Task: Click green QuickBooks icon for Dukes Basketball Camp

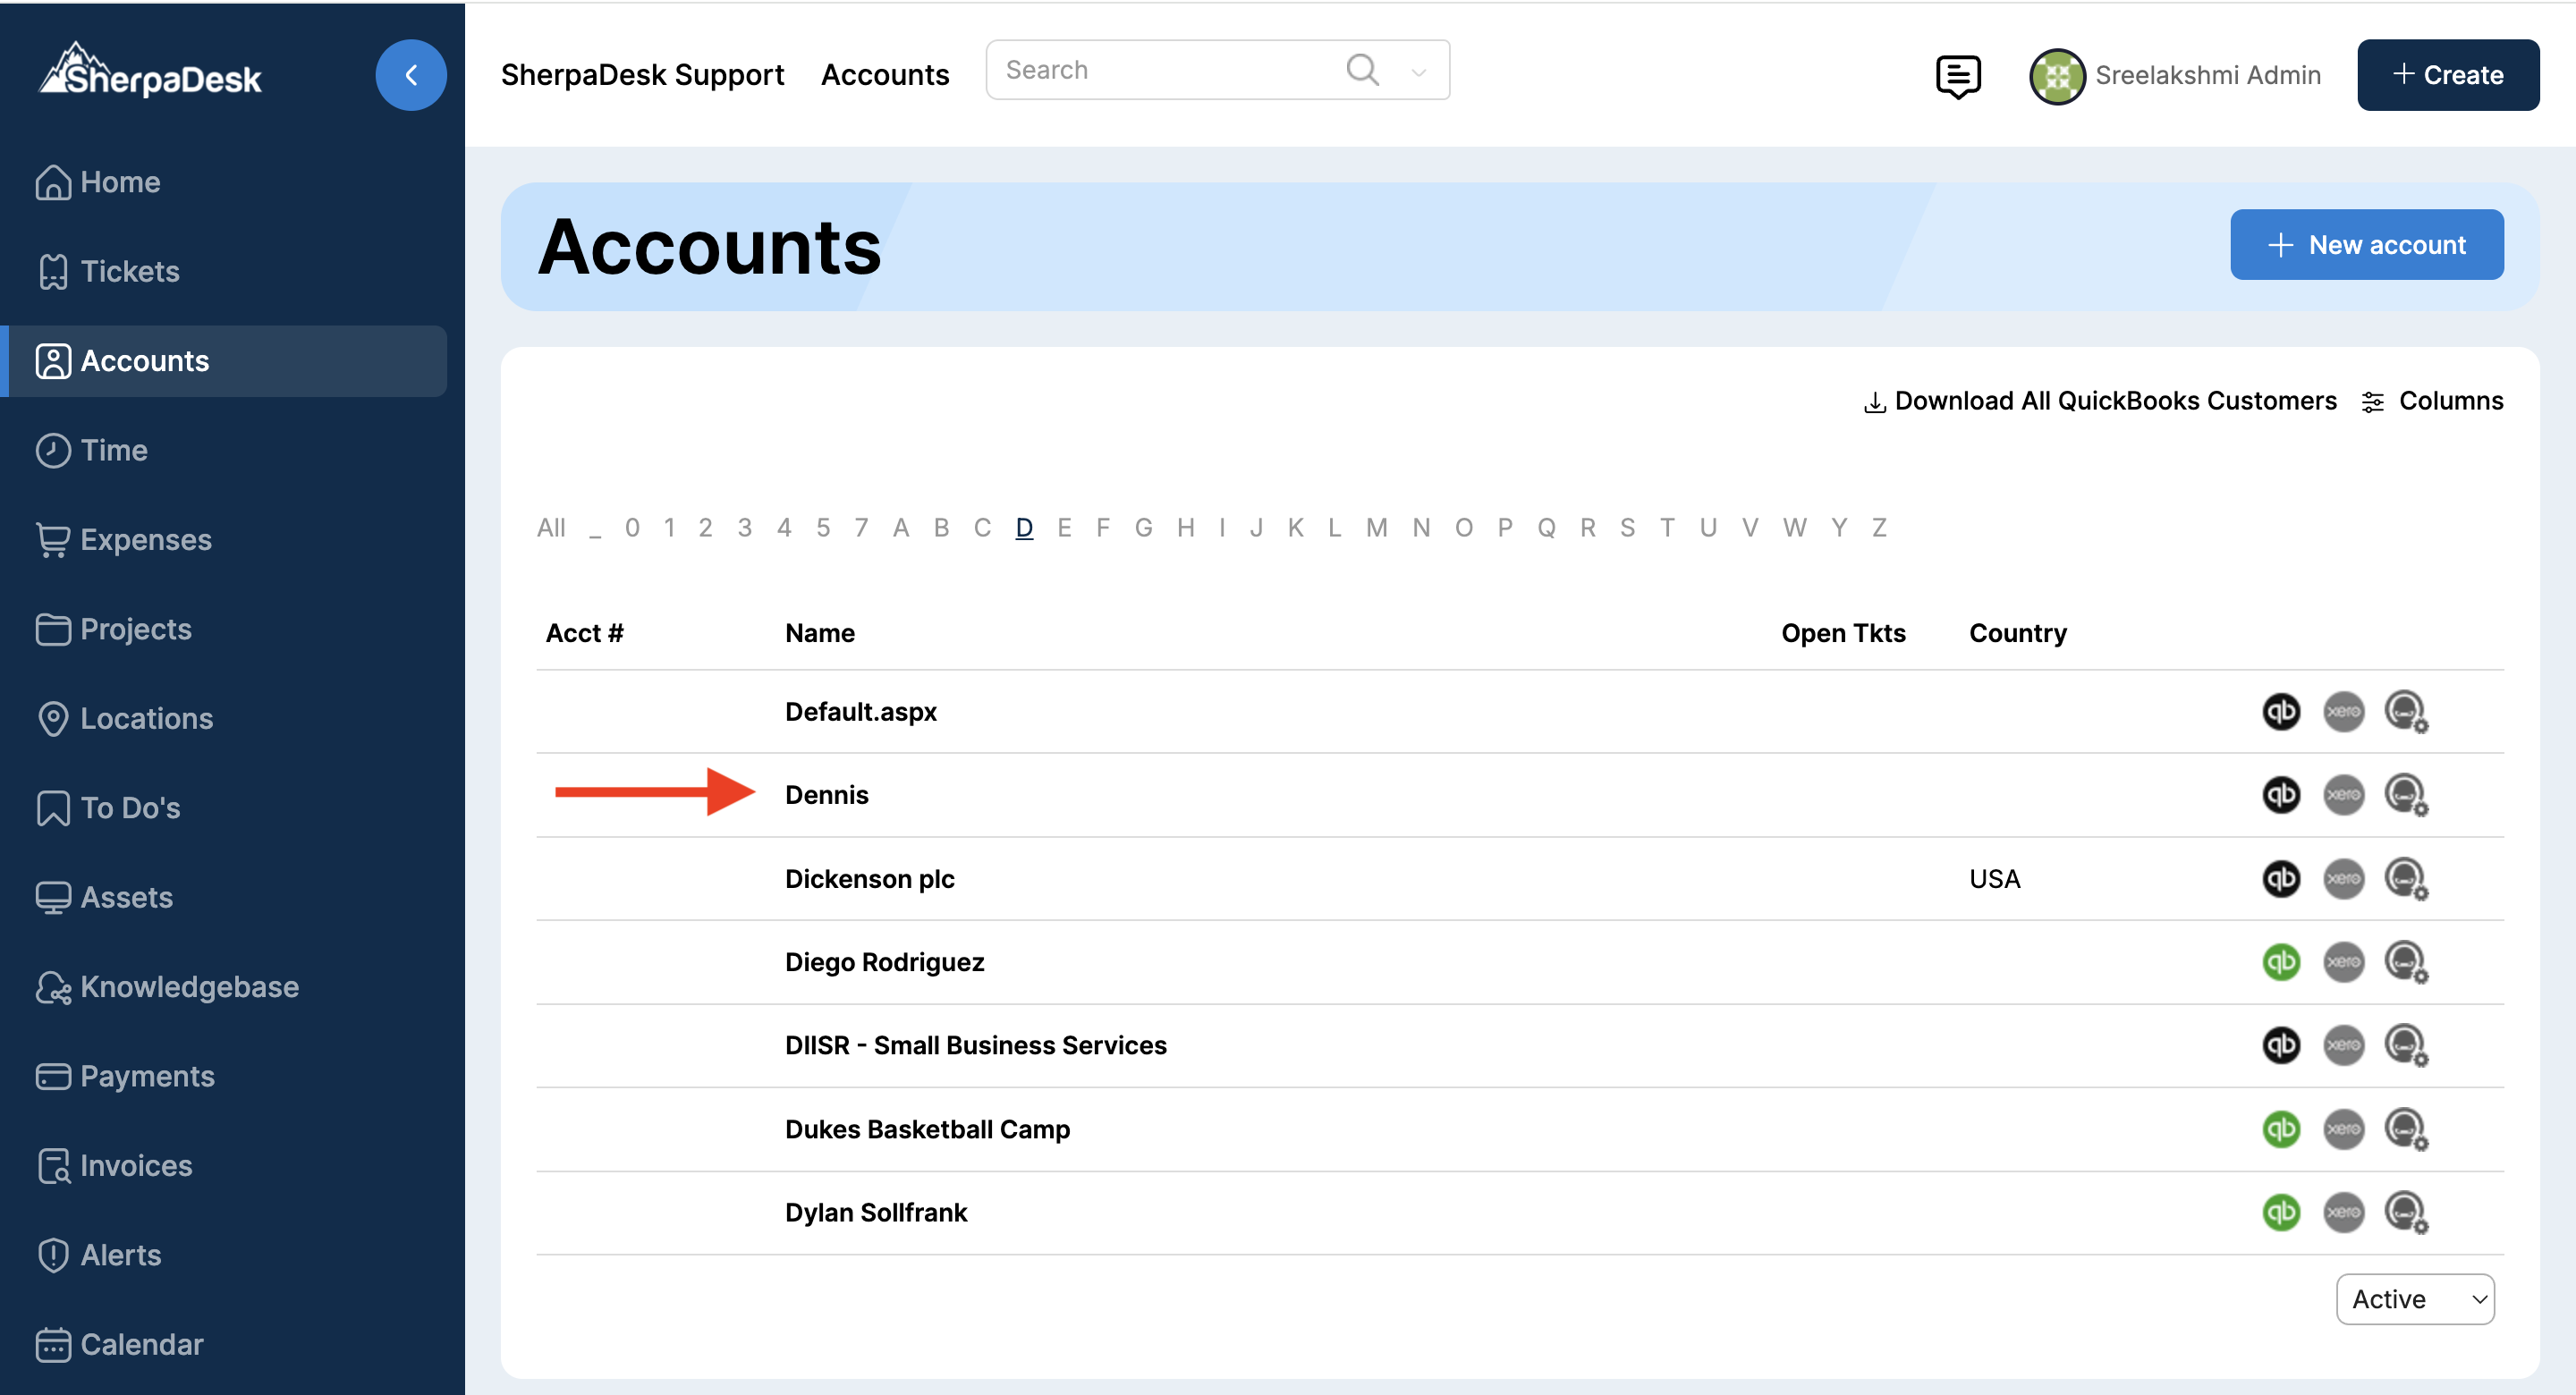Action: 2280,1129
